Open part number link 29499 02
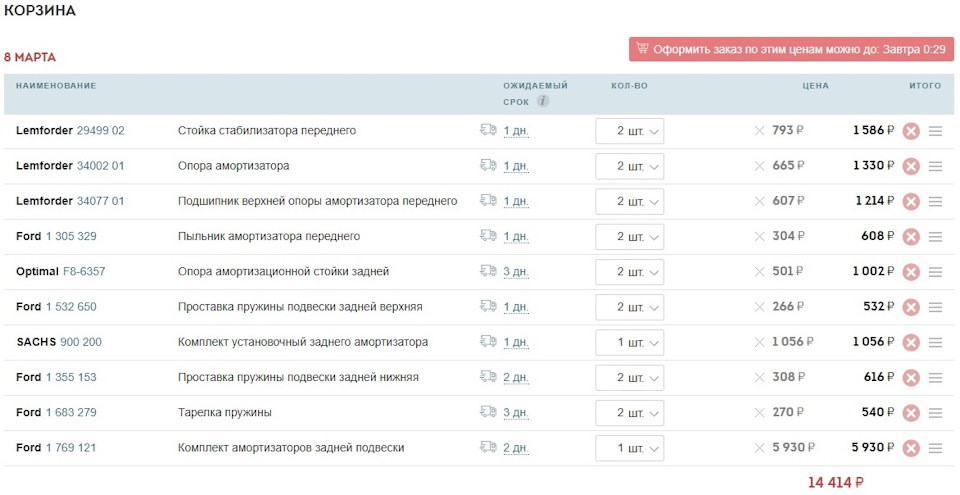 (101, 131)
